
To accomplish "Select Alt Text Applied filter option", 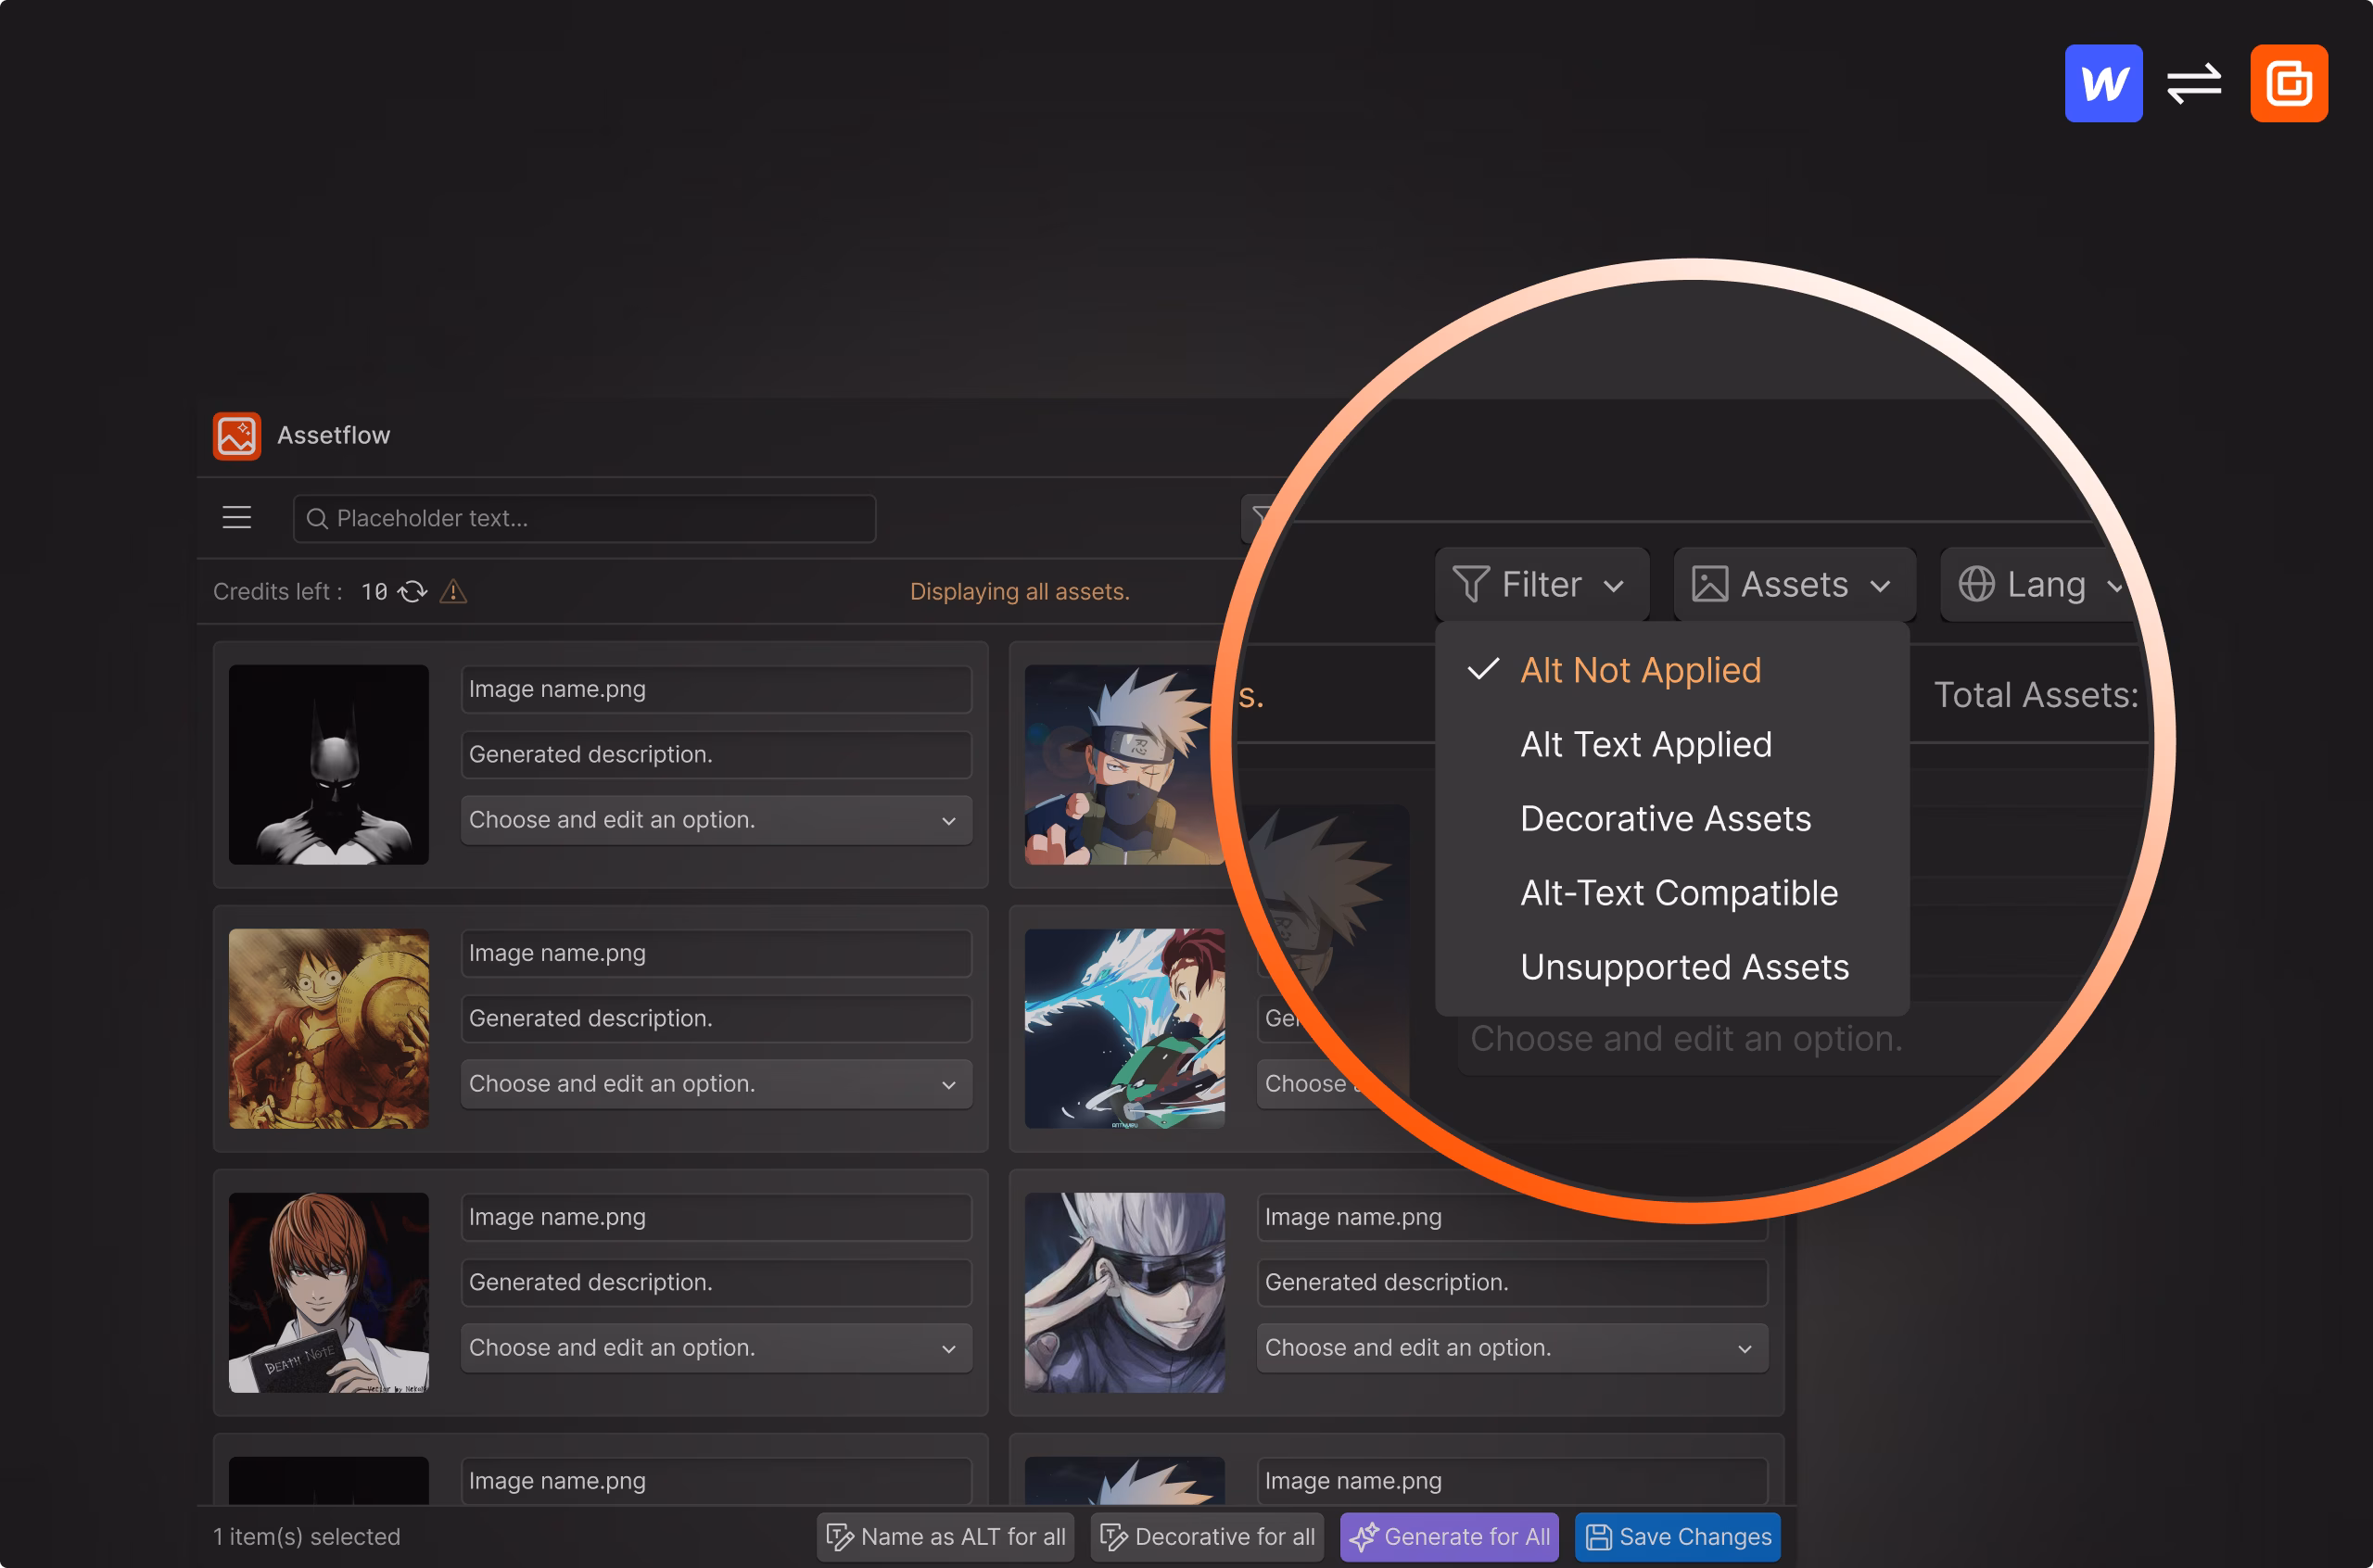I will click(1672, 744).
